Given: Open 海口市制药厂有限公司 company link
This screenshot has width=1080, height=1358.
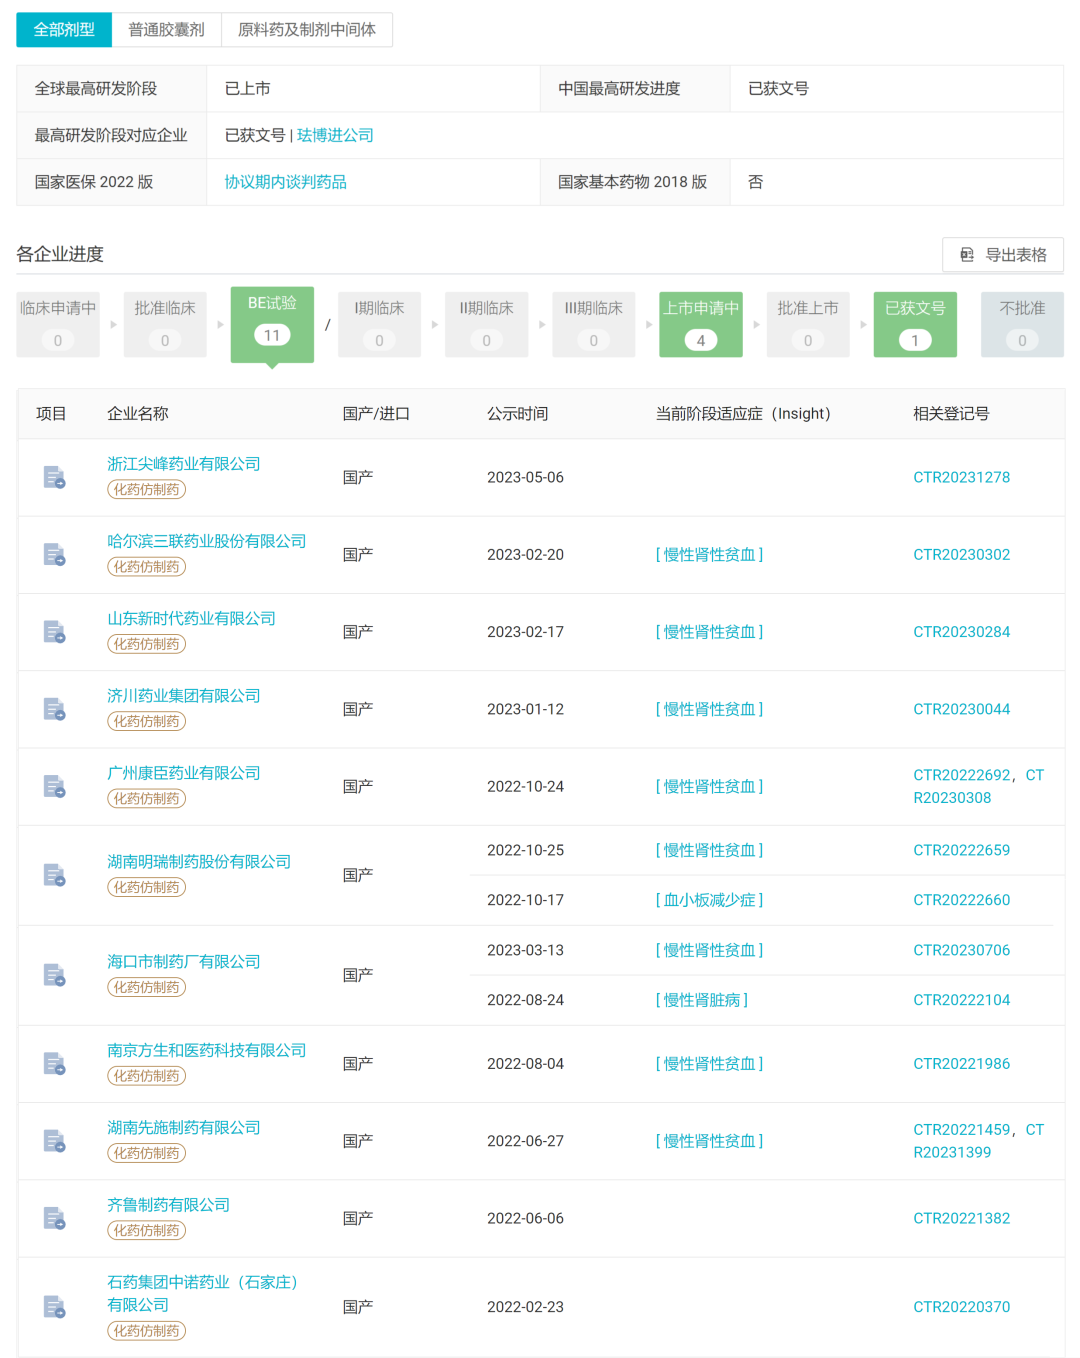Looking at the screenshot, I should pos(184,962).
